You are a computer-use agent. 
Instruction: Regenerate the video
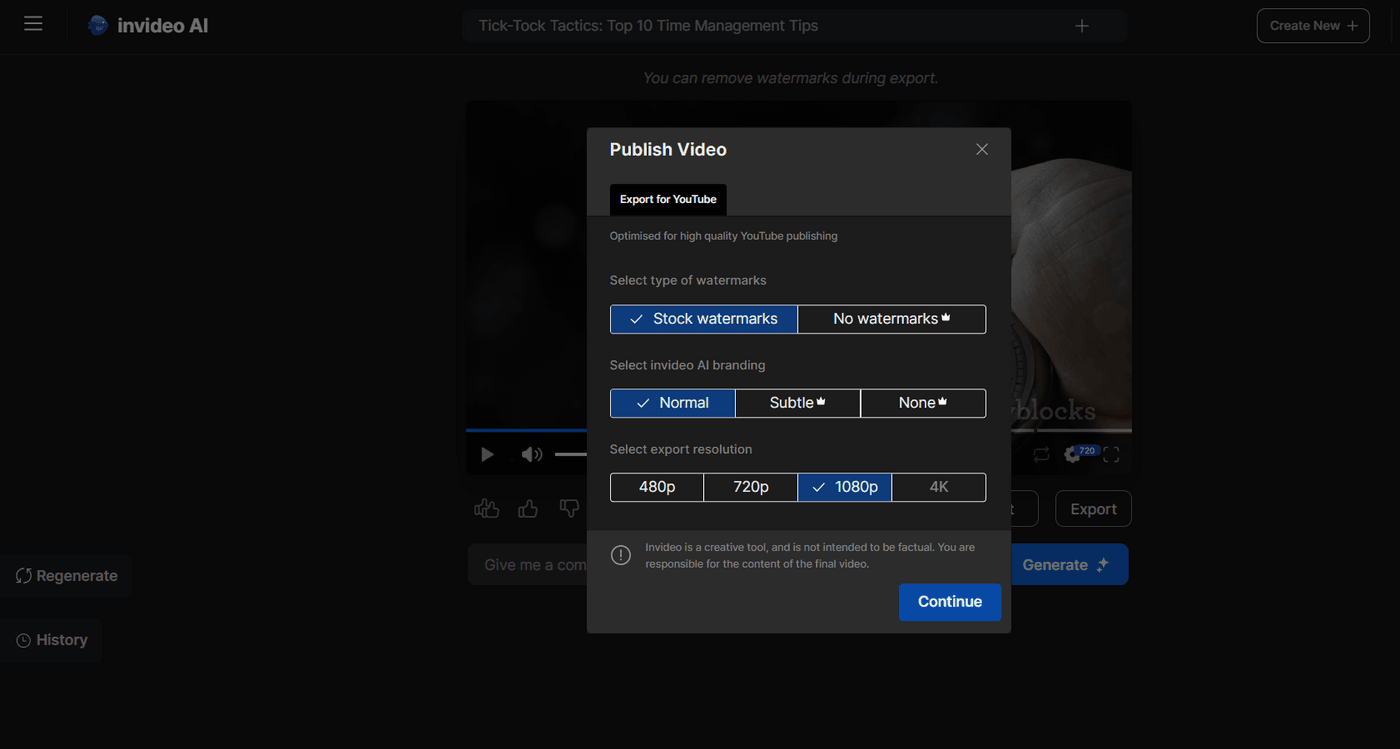(x=66, y=575)
